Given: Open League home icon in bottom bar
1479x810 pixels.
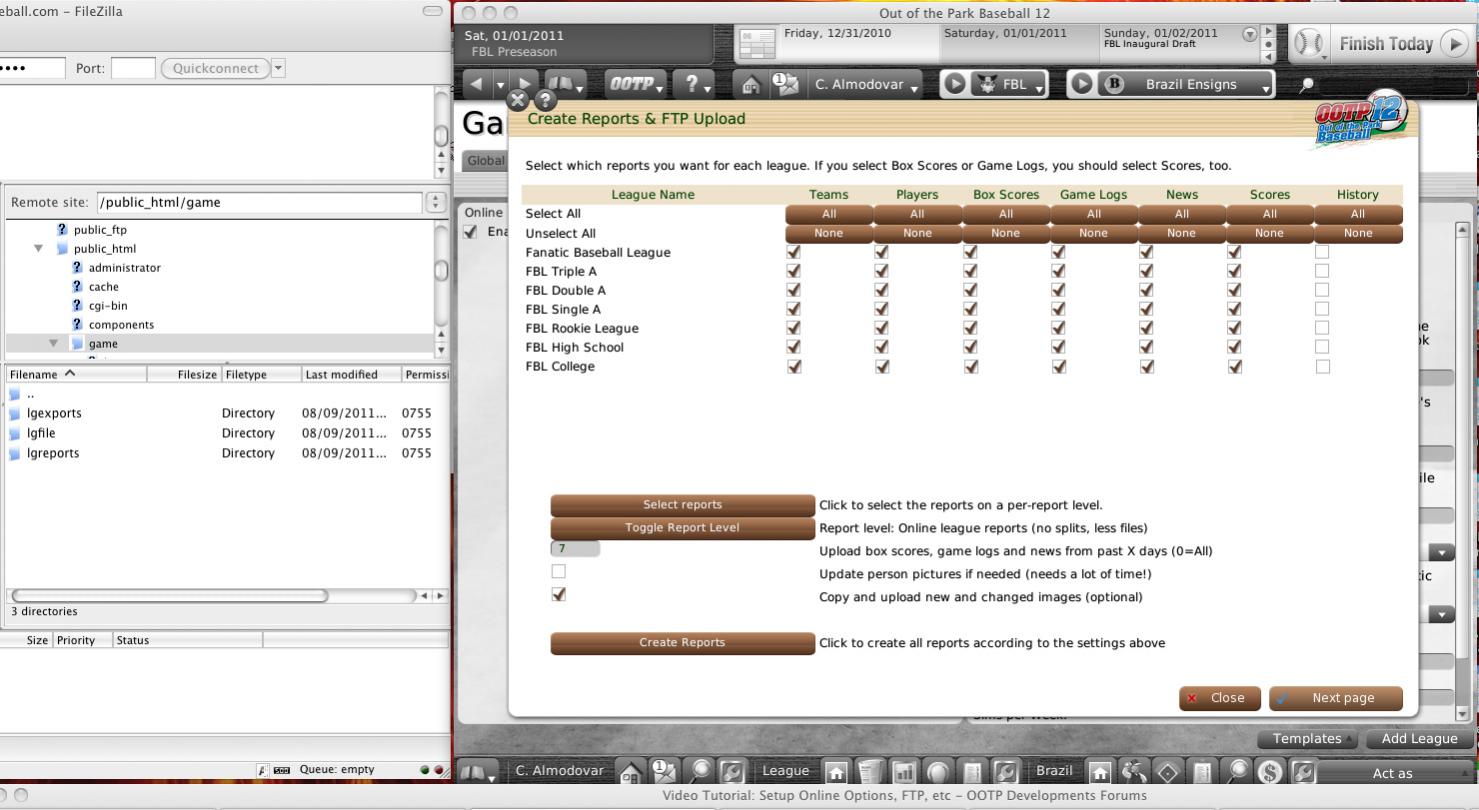Looking at the screenshot, I should point(836,772).
